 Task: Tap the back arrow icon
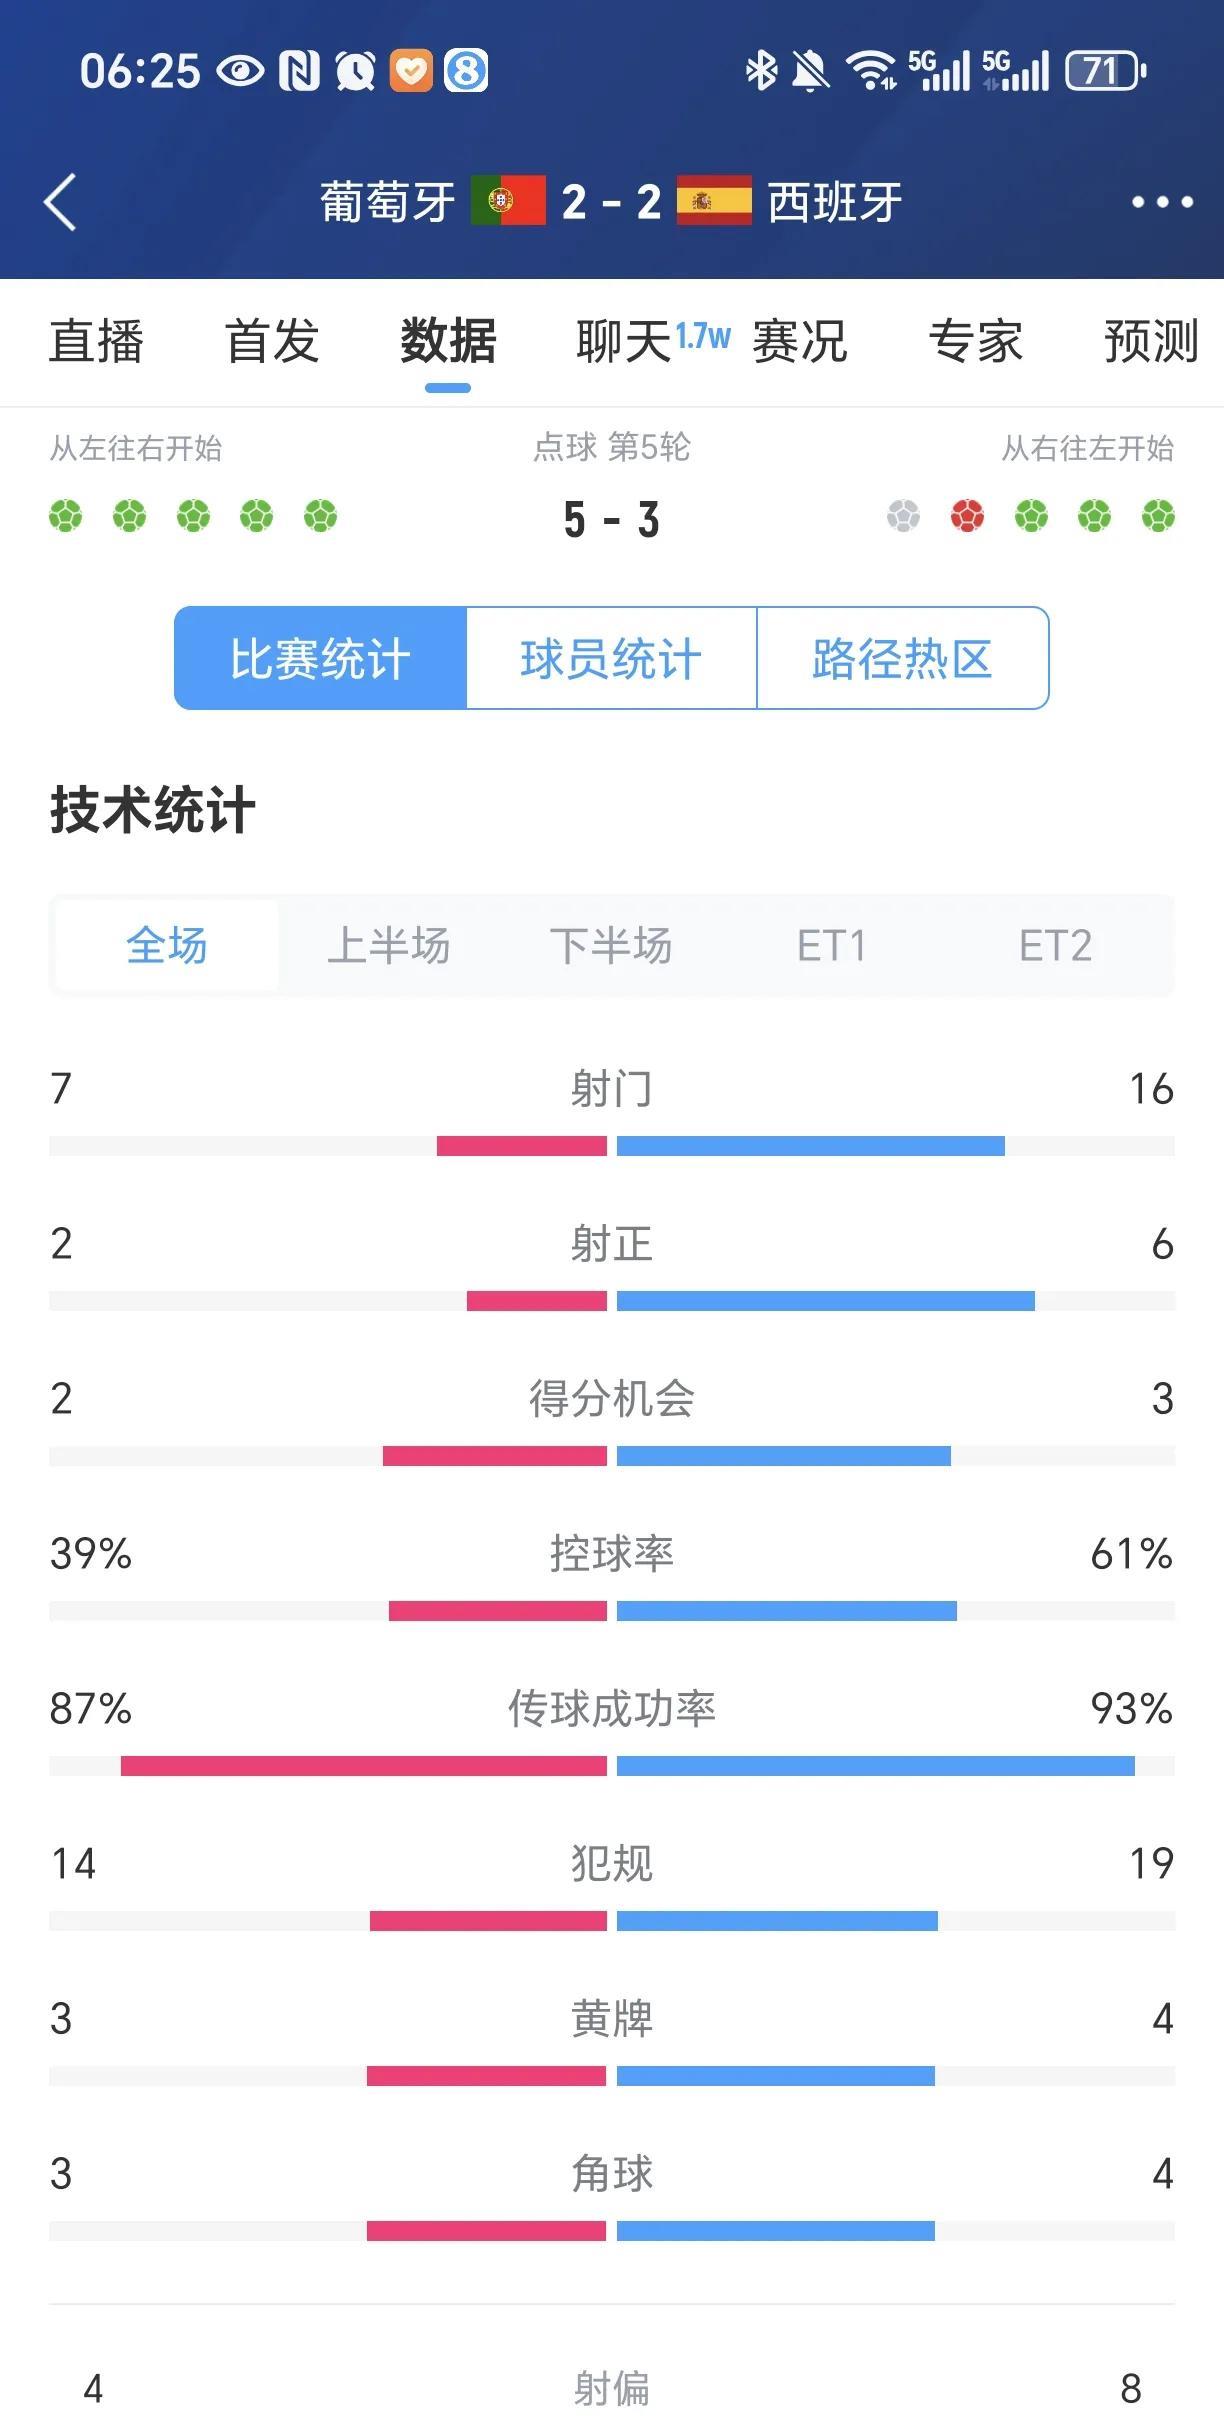[60, 202]
